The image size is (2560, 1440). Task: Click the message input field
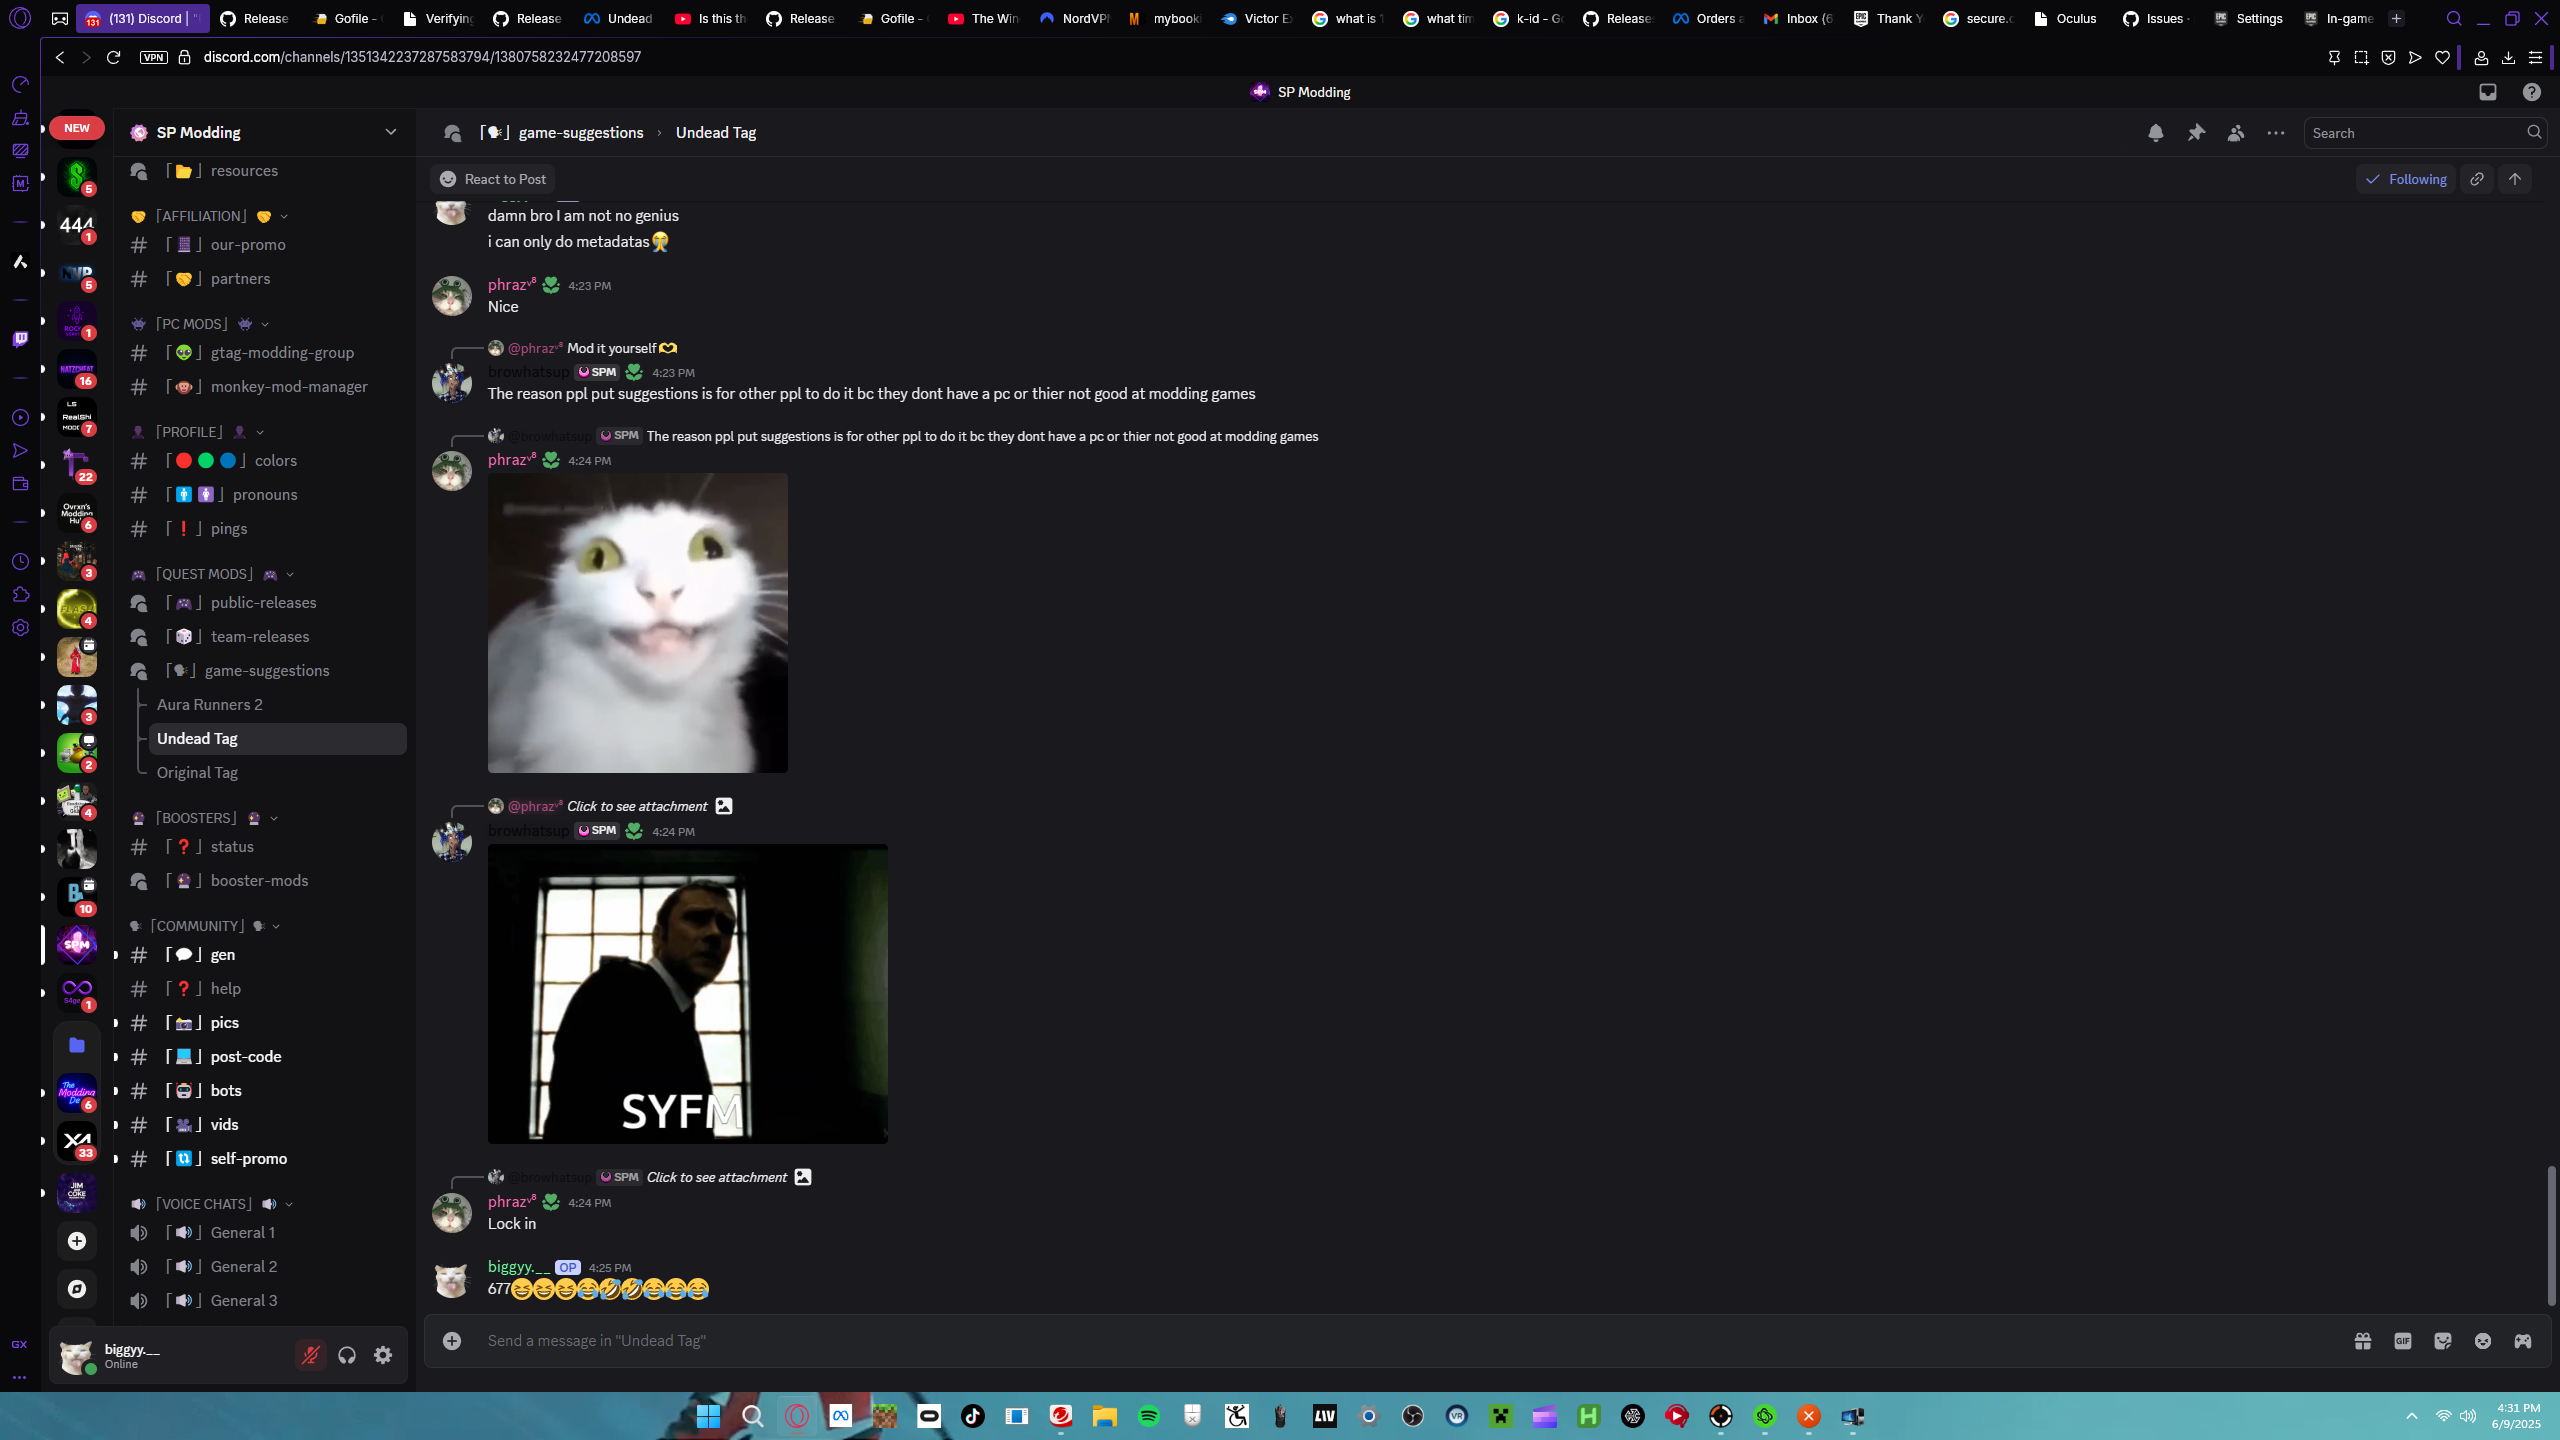click(x=1400, y=1341)
